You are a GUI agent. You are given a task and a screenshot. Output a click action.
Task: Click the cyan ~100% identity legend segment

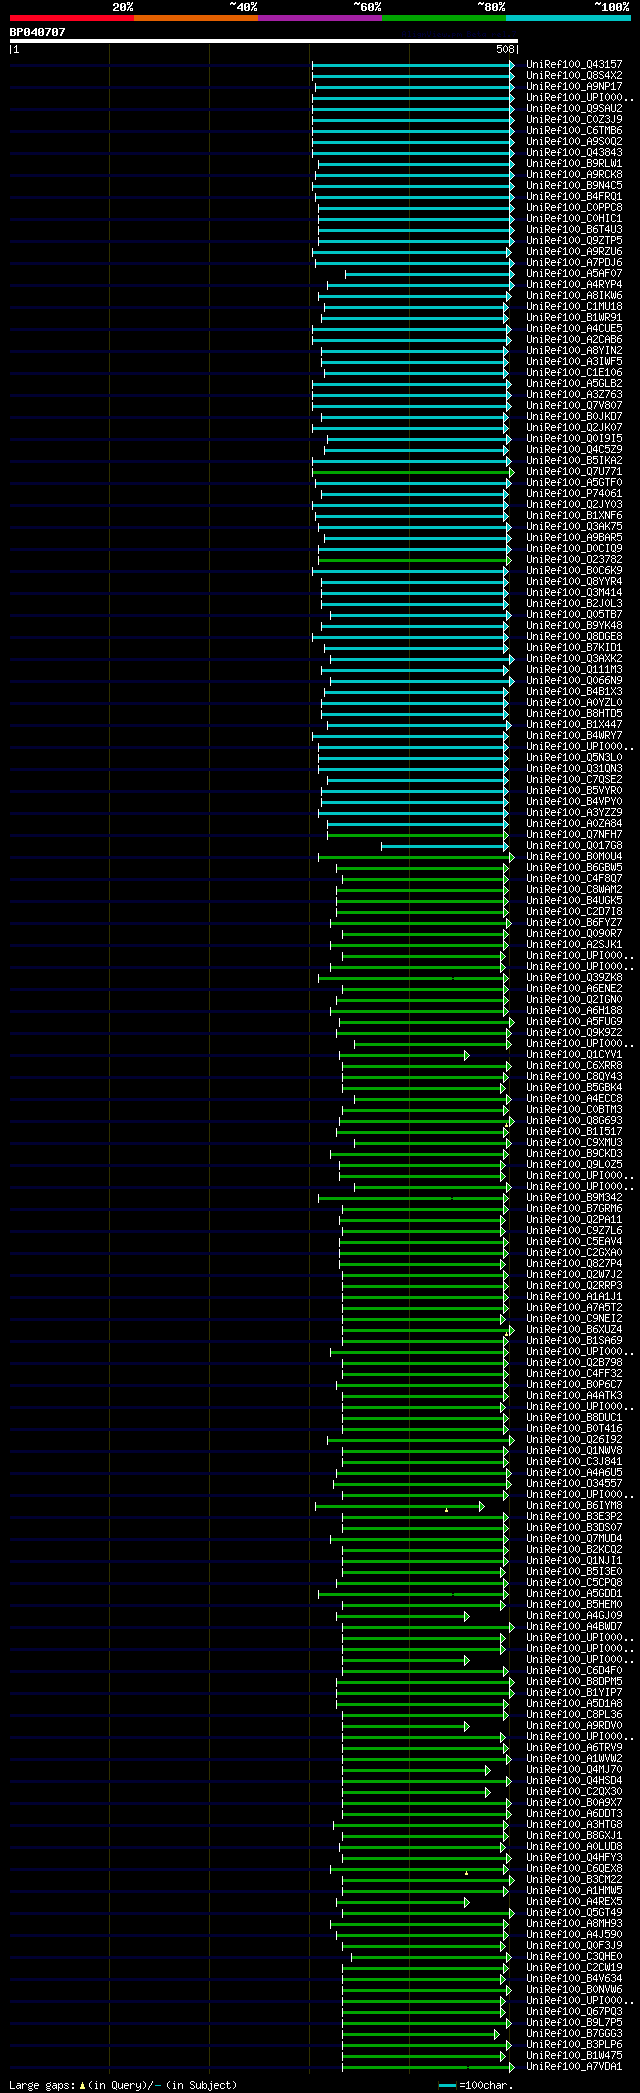568,18
